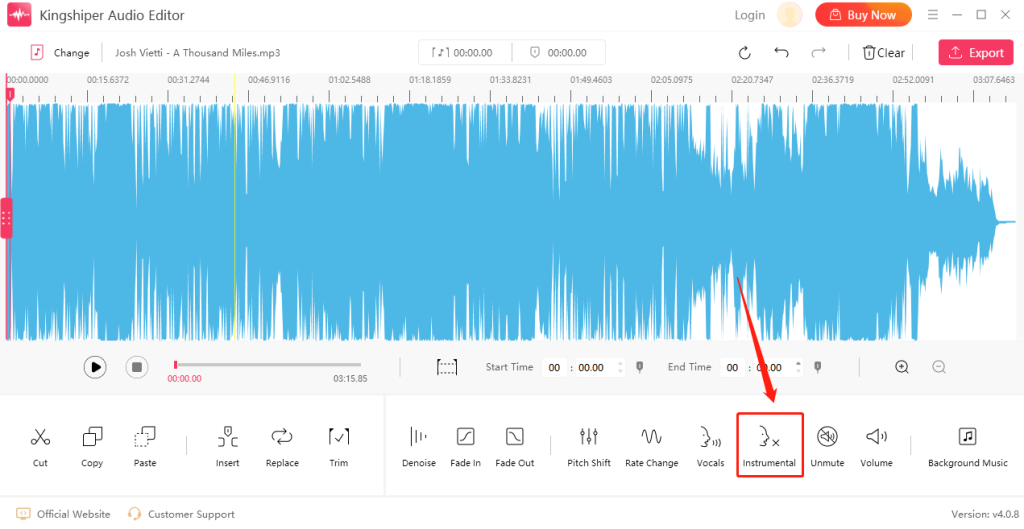The image size is (1024, 529).
Task: Click the left side panel handle
Action: click(x=6, y=218)
